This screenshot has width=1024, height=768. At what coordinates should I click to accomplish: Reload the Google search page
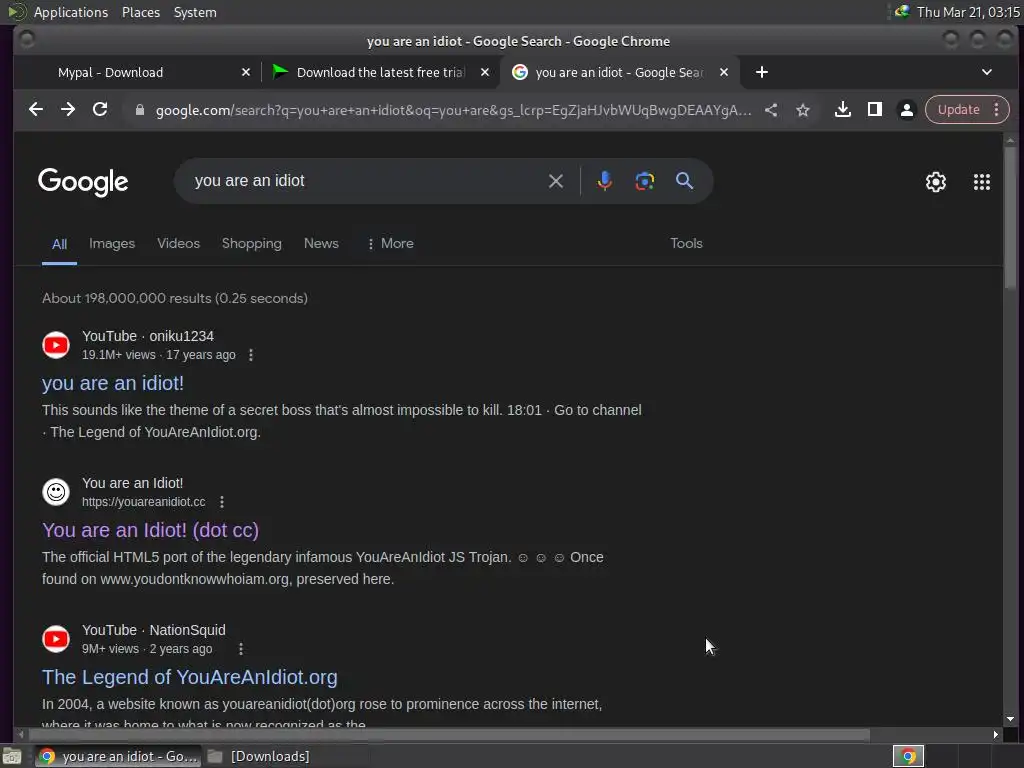pos(100,110)
